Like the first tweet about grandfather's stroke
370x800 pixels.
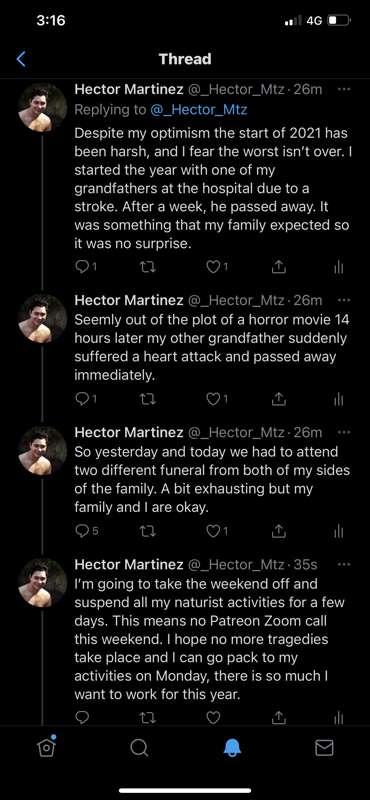pos(217,267)
